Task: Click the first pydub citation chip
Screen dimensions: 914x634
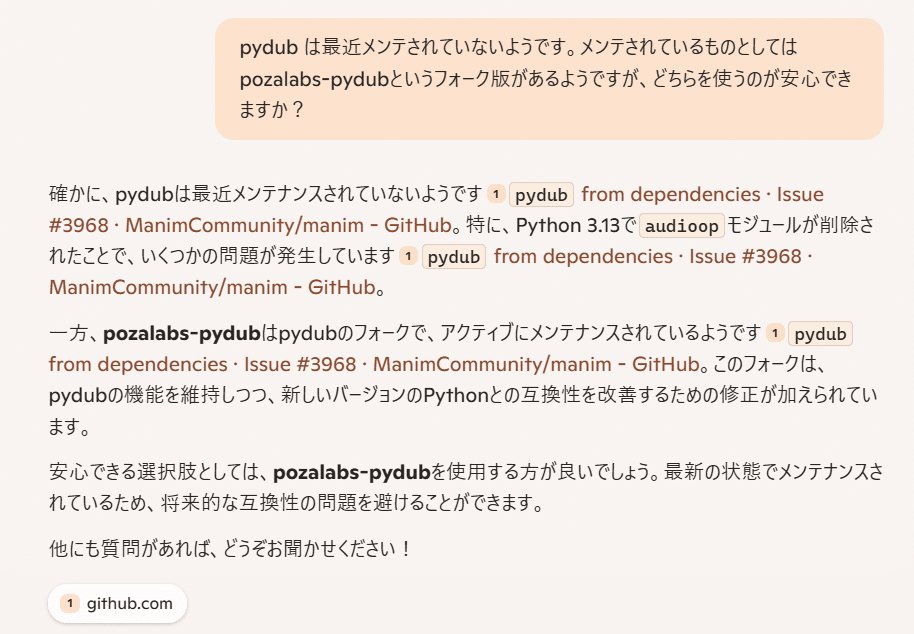Action: 541,194
